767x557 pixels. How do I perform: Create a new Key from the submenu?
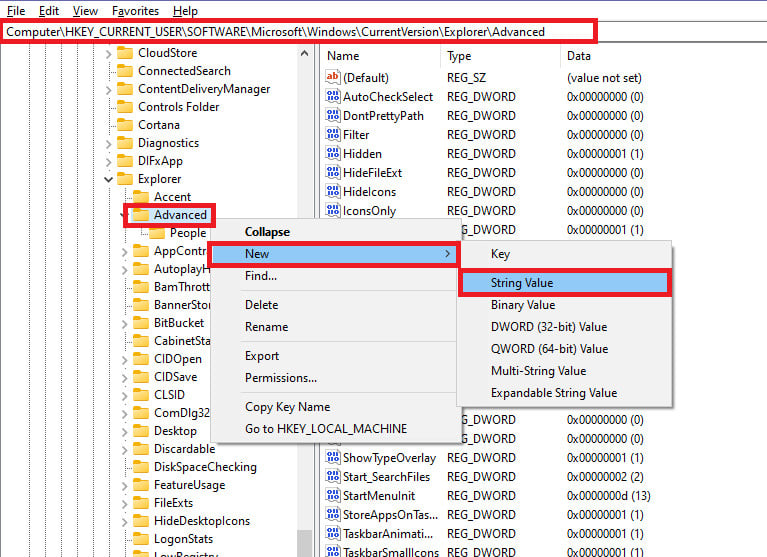pyautogui.click(x=565, y=254)
